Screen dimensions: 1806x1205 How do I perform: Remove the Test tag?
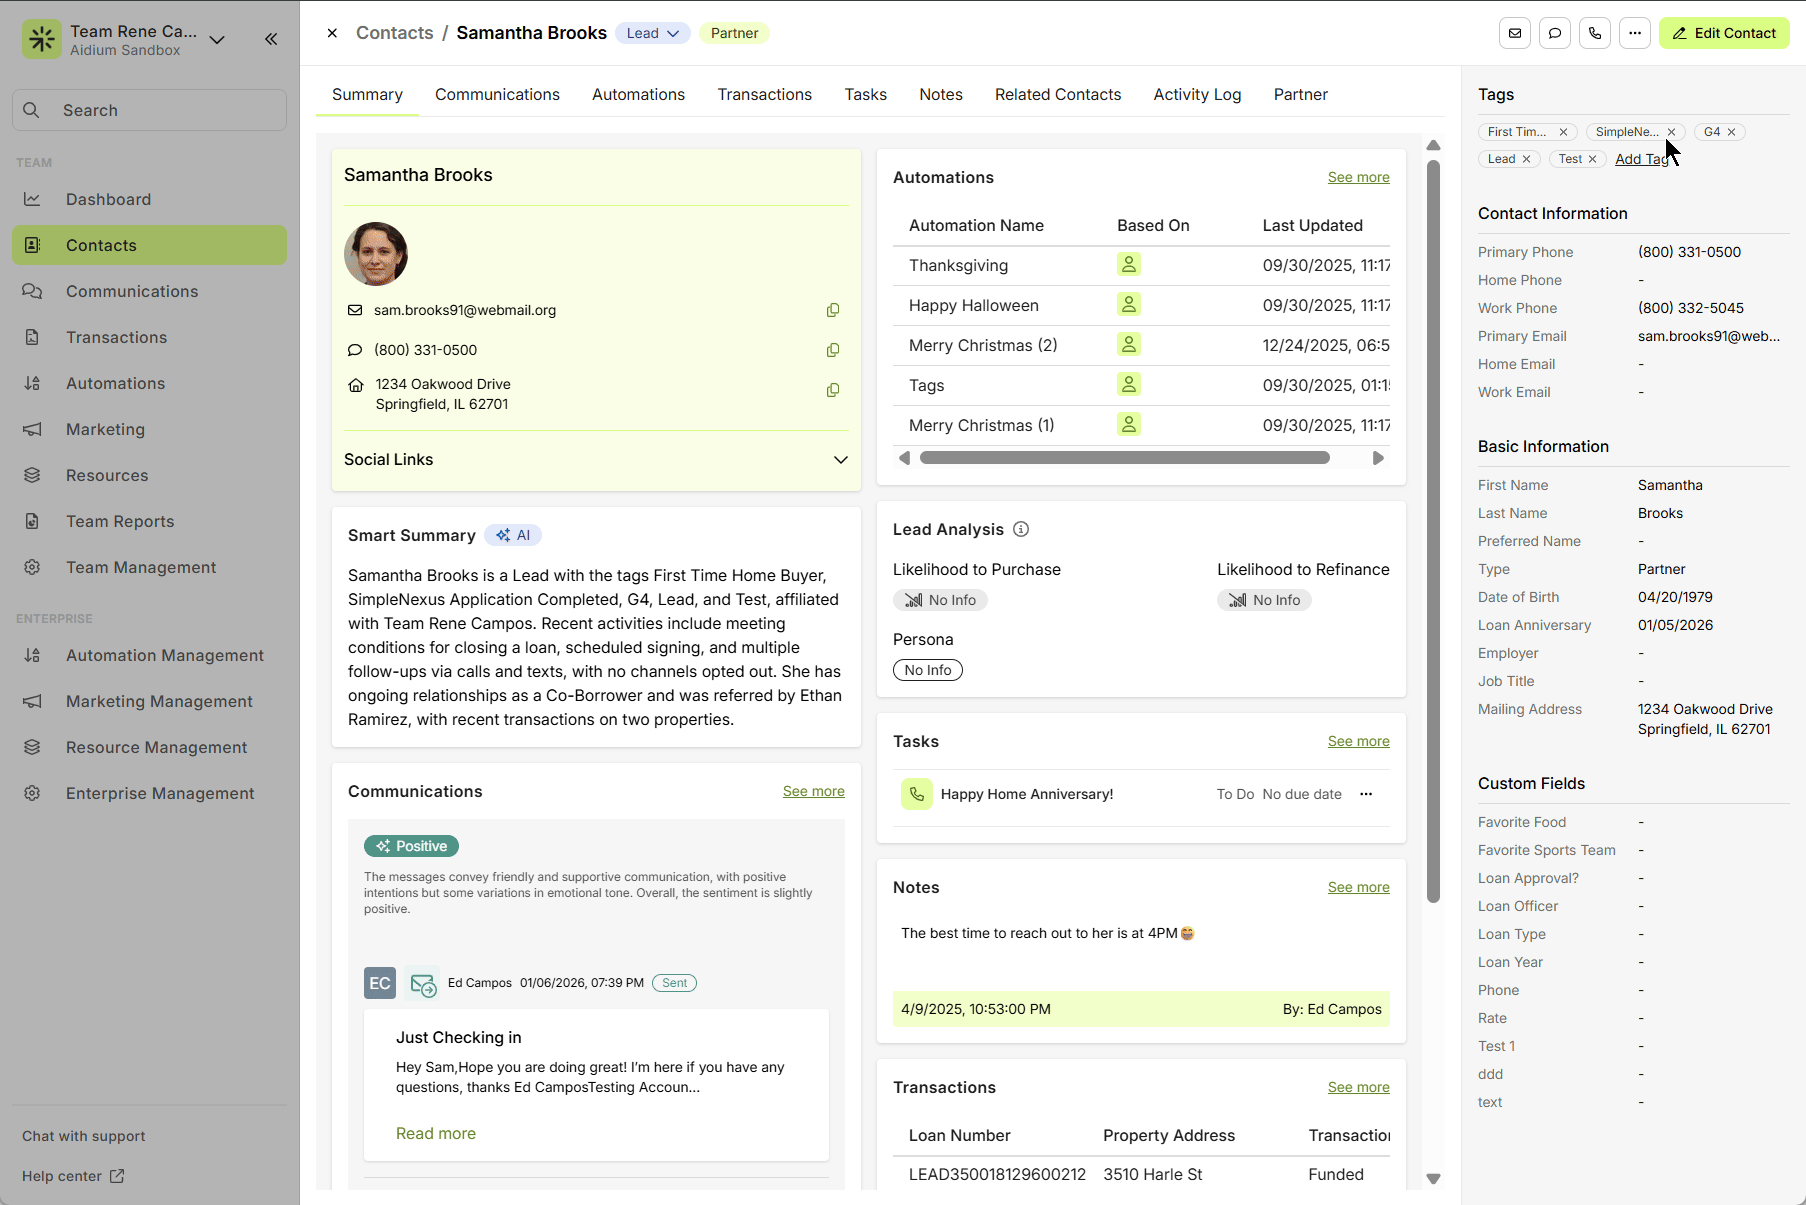point(1593,159)
